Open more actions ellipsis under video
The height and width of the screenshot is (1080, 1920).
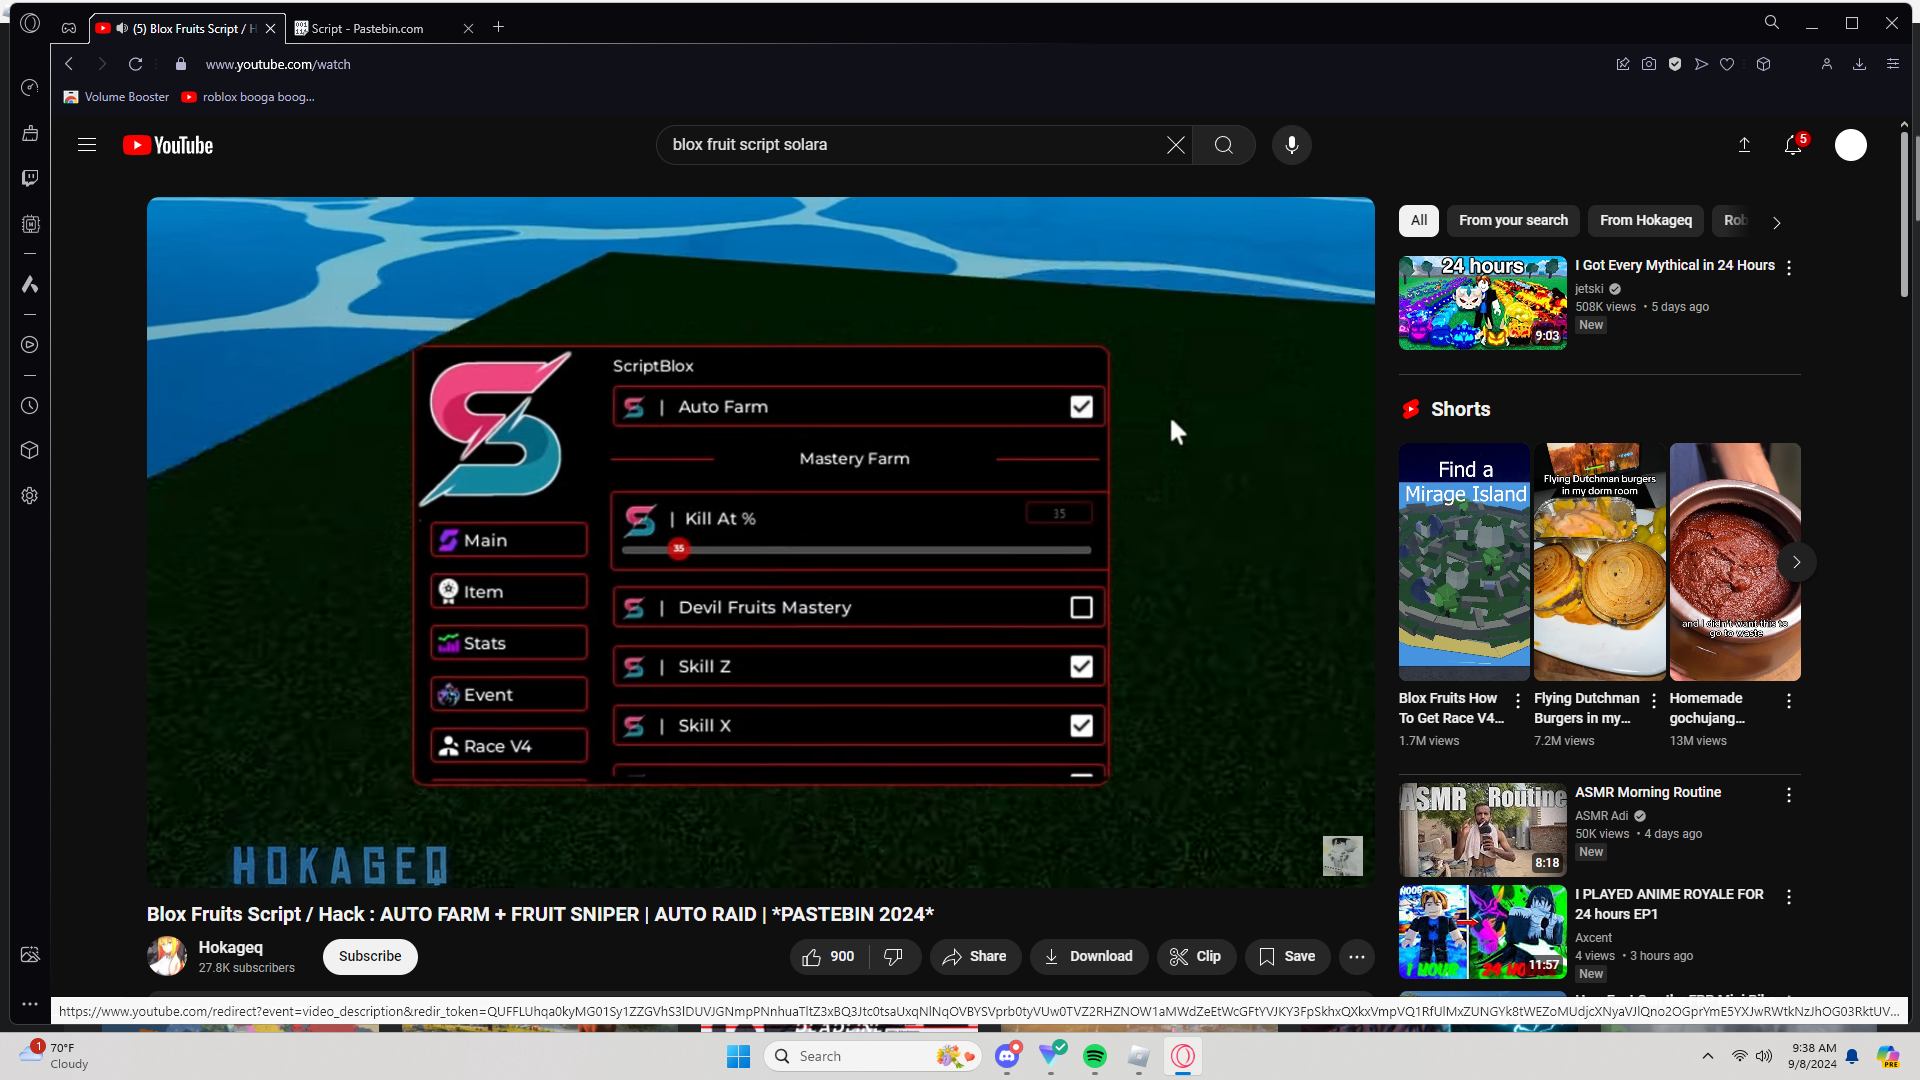pos(1356,957)
